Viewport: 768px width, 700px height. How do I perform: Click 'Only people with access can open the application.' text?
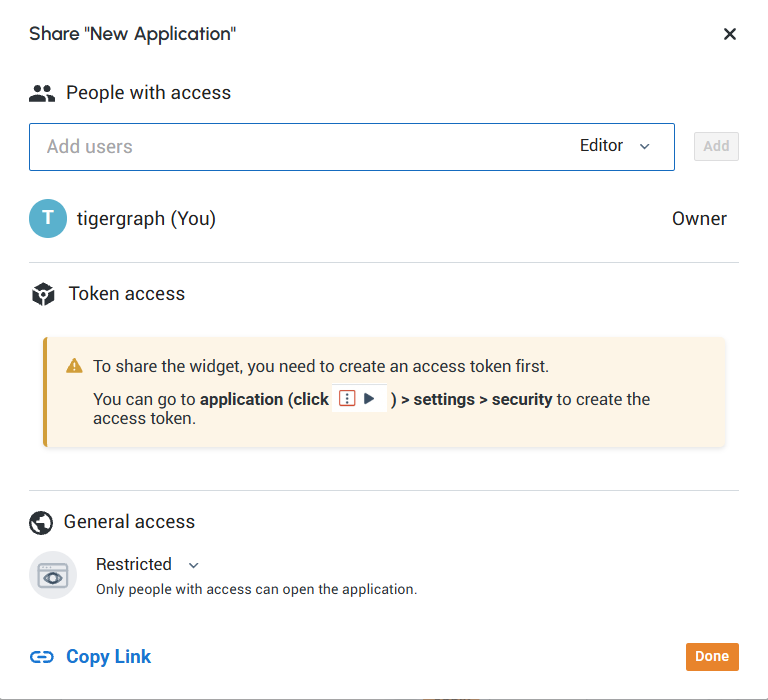point(257,589)
